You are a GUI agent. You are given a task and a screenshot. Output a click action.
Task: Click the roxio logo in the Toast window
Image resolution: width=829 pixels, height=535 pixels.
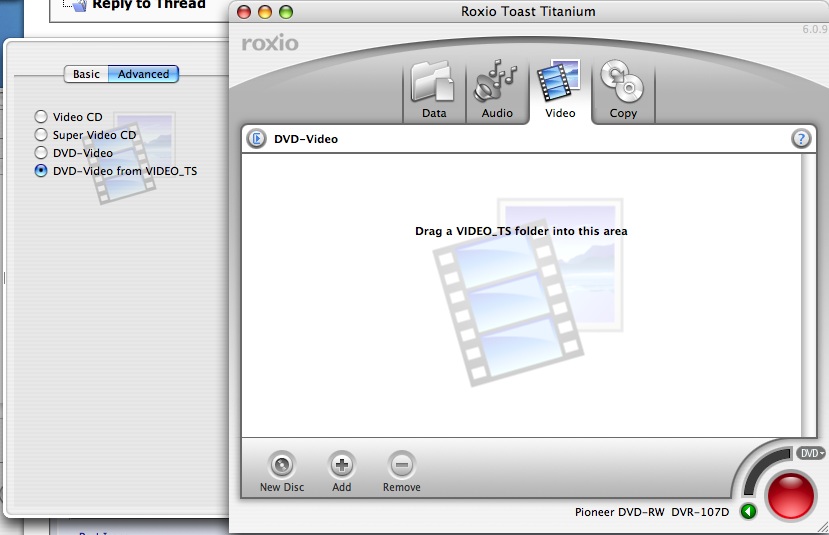270,43
